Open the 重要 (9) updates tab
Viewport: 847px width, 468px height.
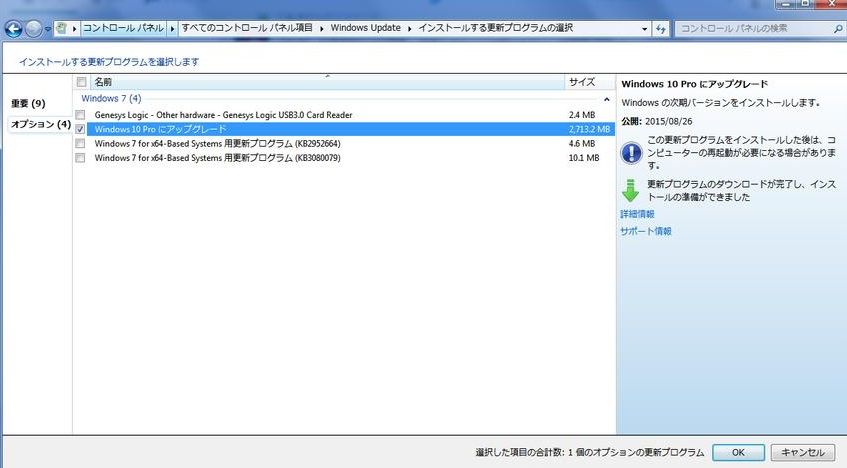(x=29, y=103)
